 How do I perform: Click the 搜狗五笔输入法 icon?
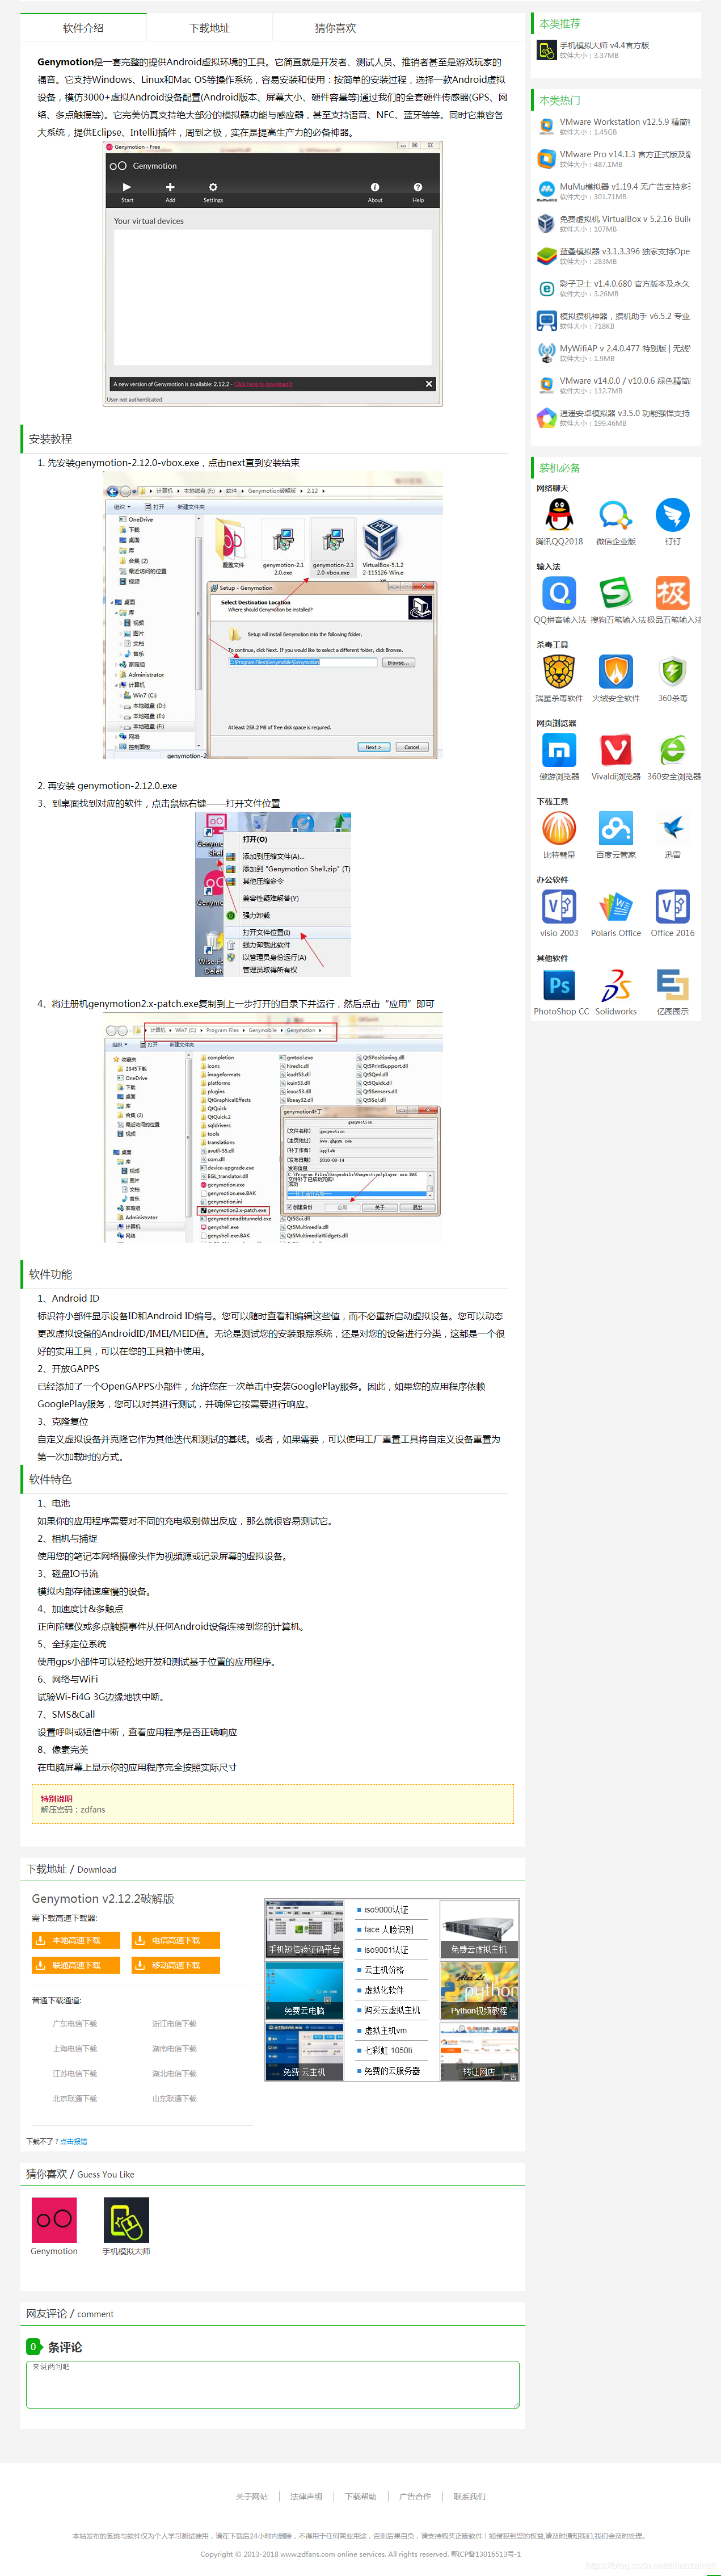pyautogui.click(x=615, y=593)
